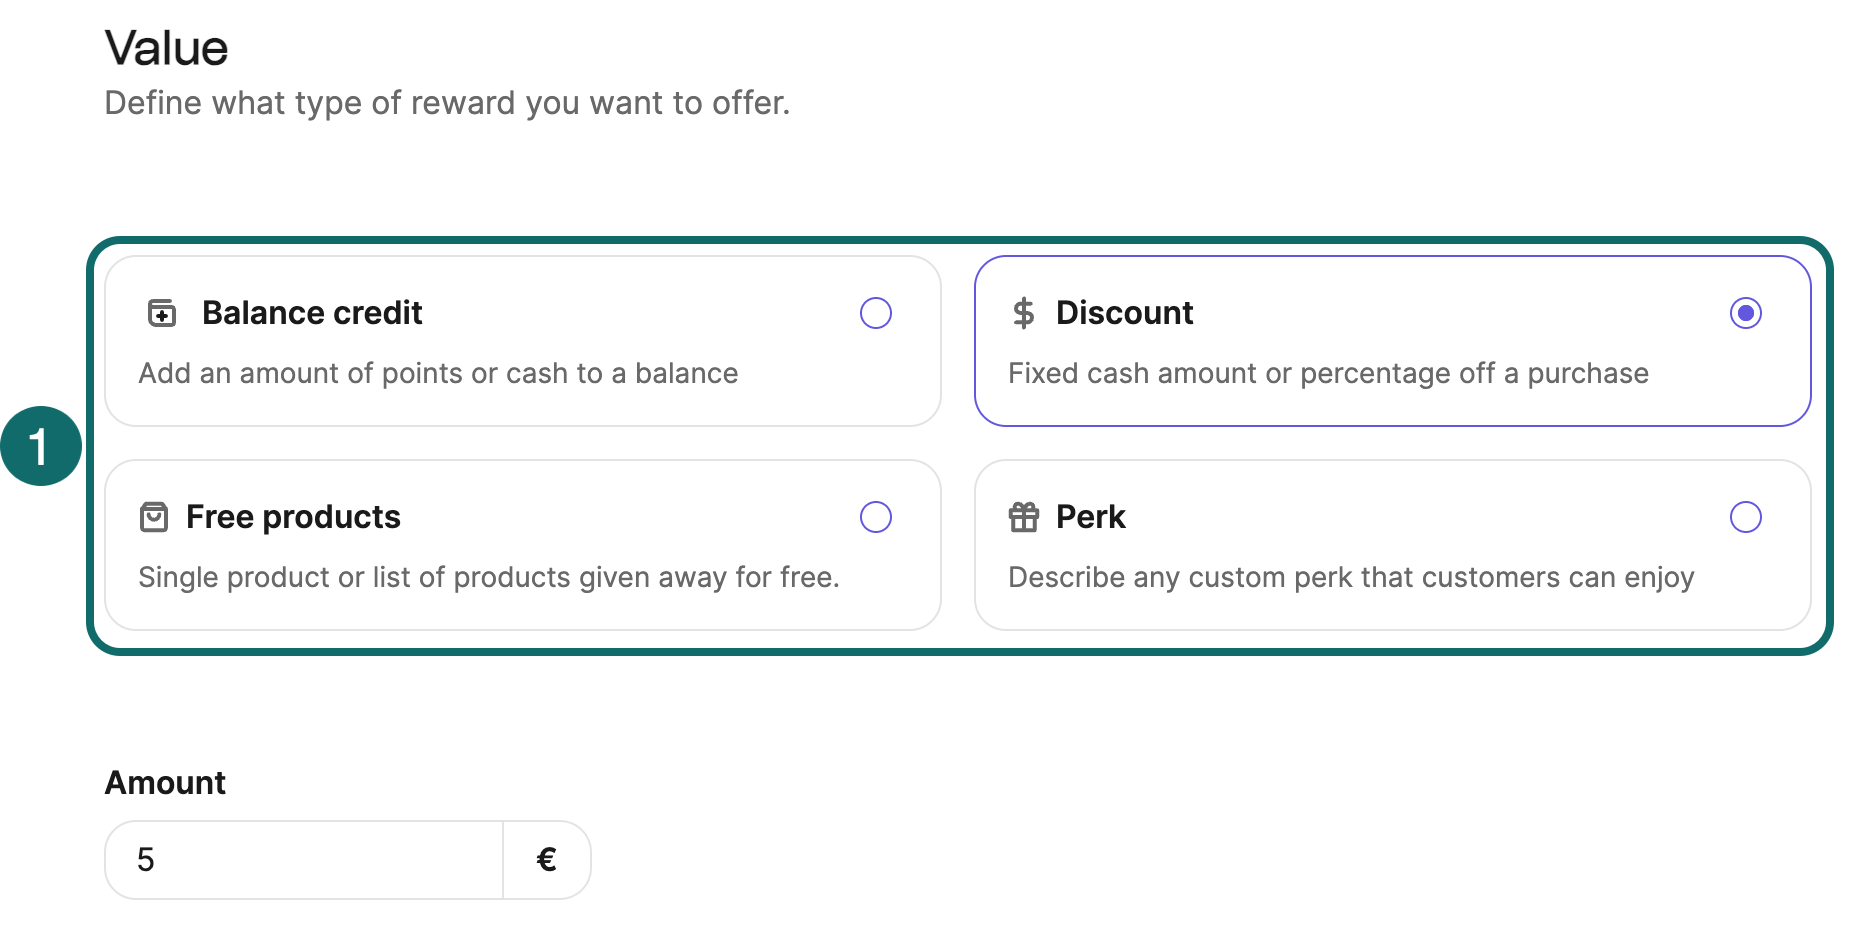Click the euro currency suffix
This screenshot has height=926, width=1868.
click(547, 859)
